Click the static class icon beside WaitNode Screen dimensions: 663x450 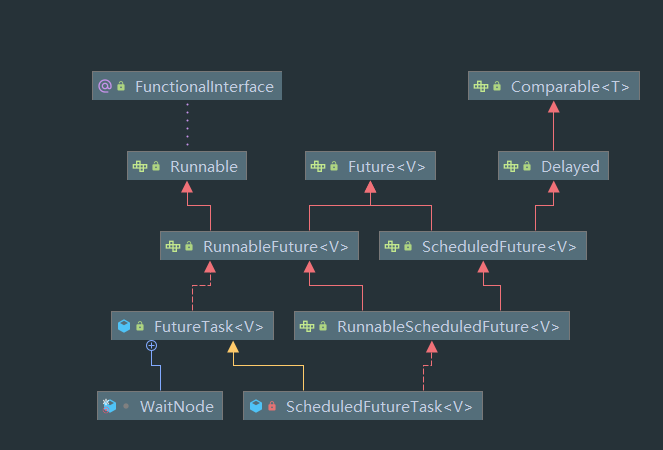click(x=109, y=406)
